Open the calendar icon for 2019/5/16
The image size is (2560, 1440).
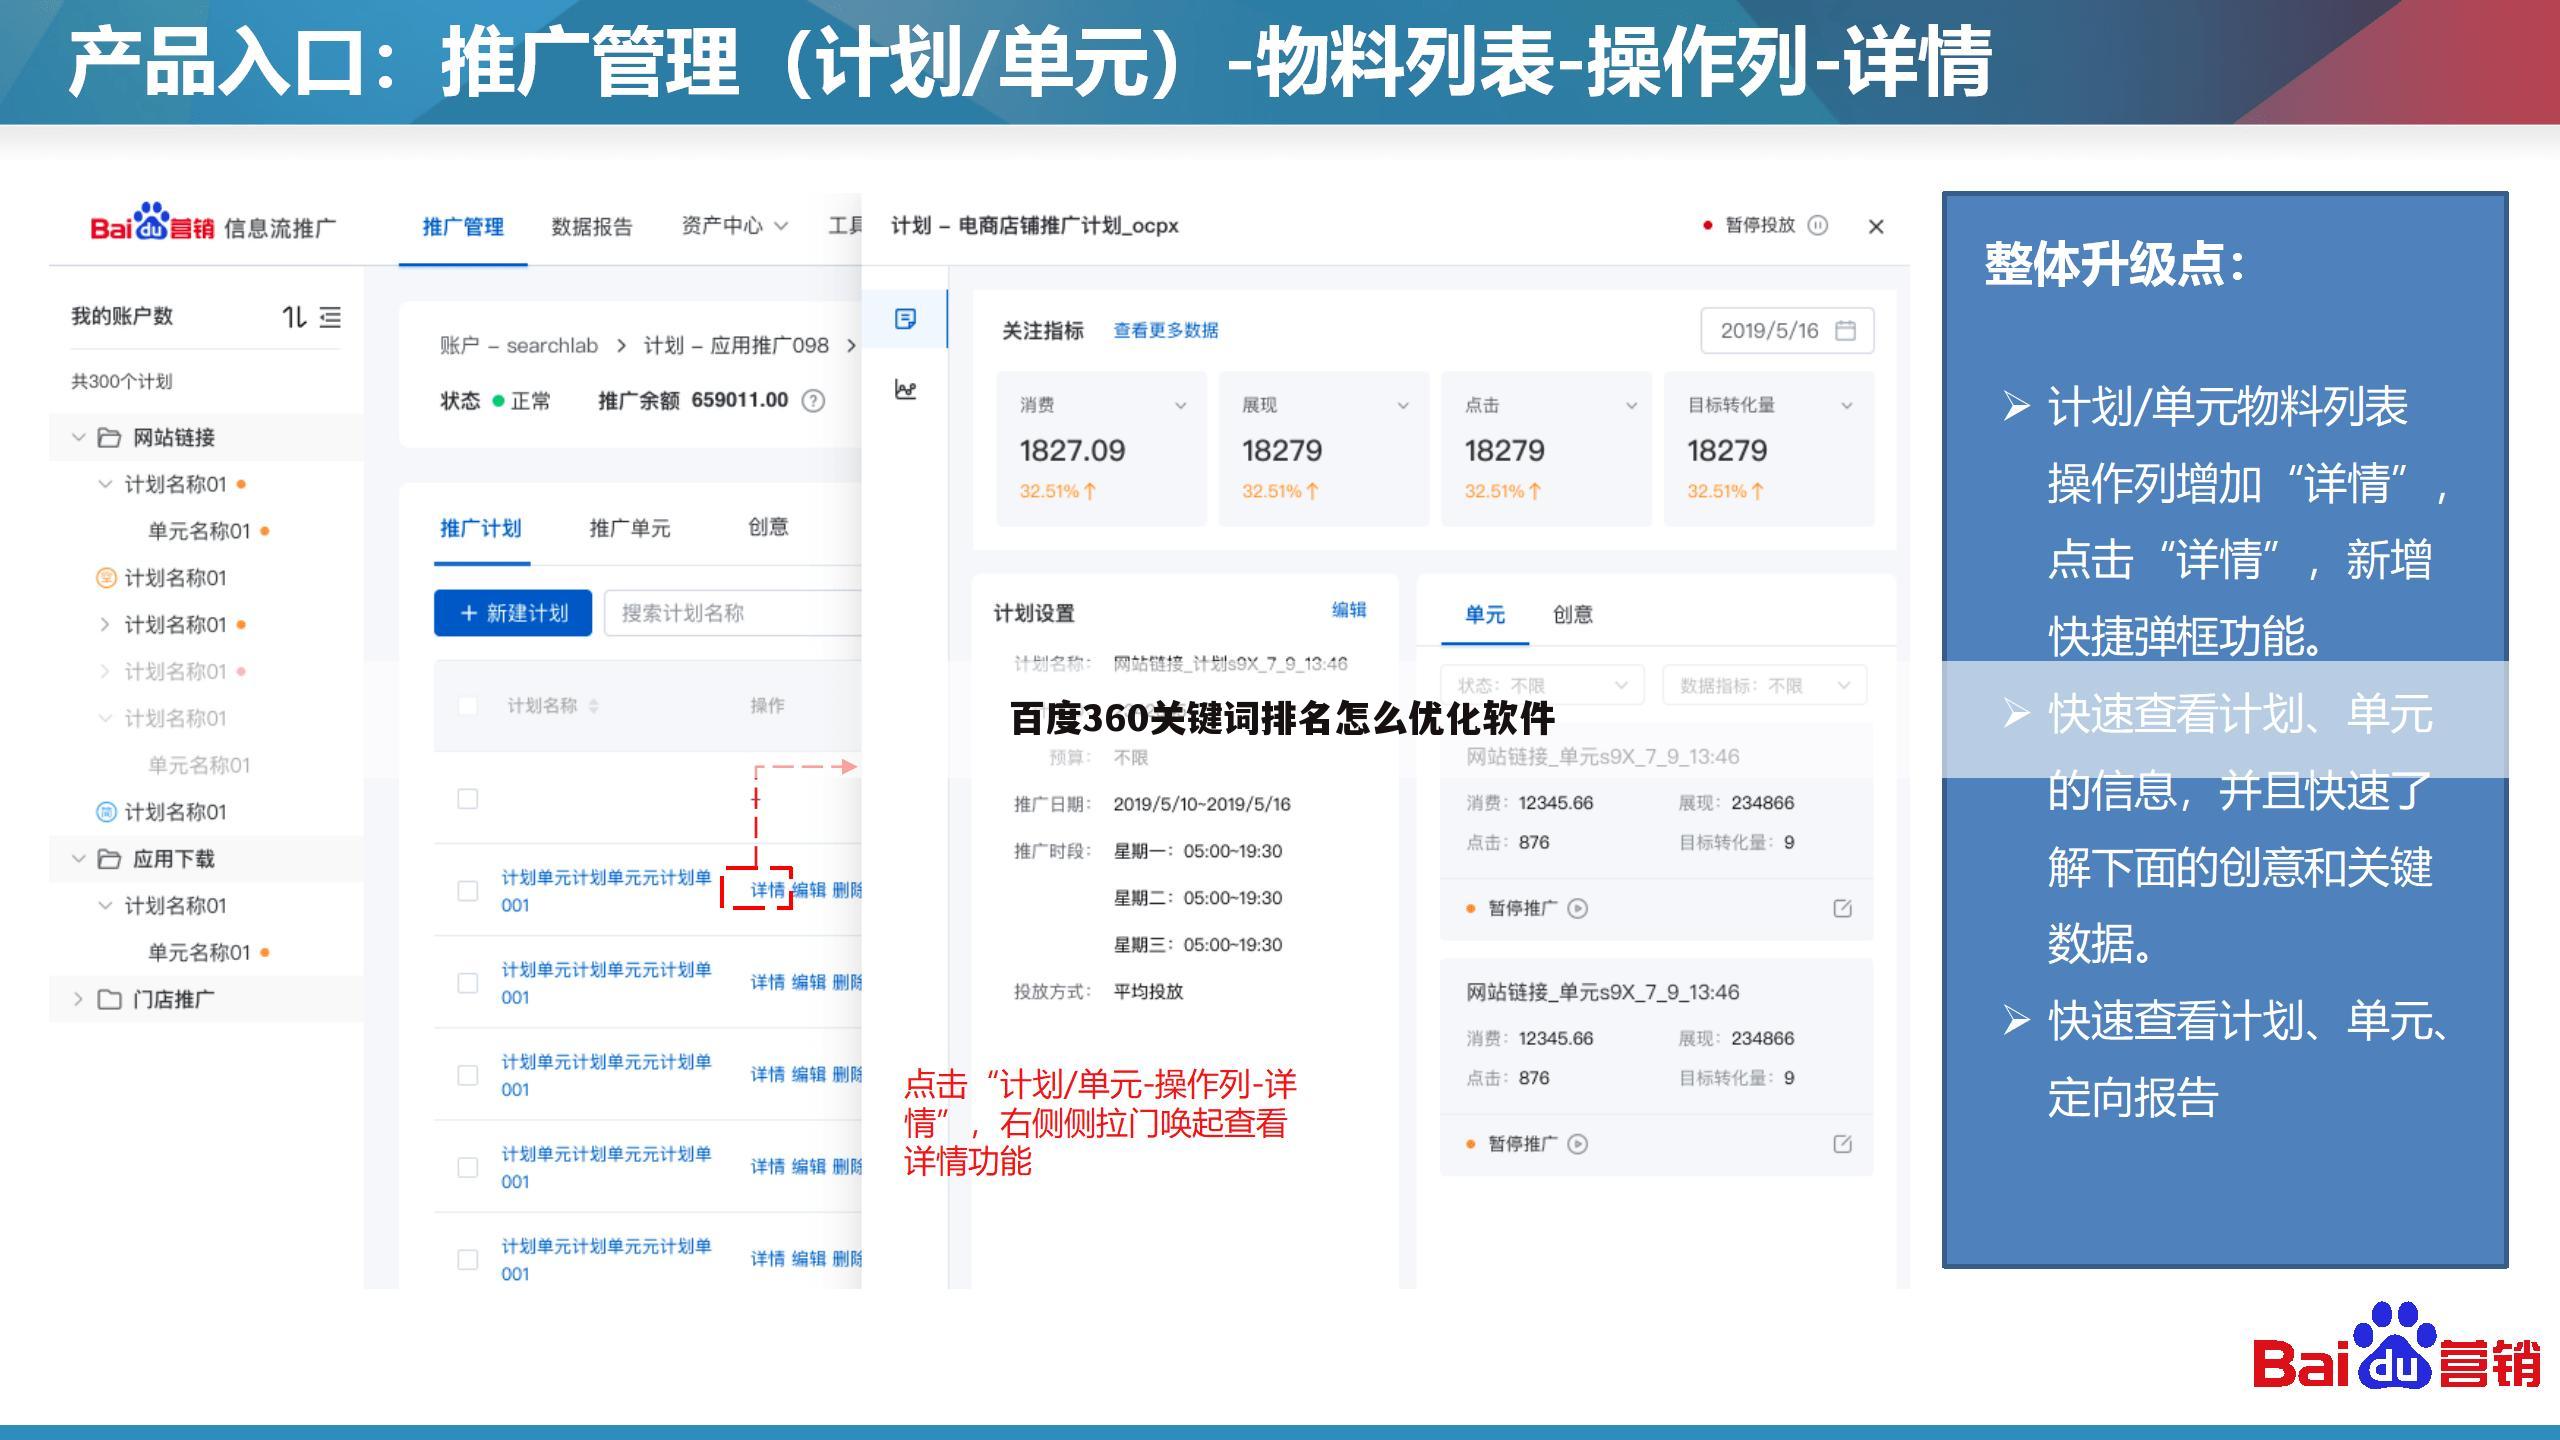(x=1846, y=331)
